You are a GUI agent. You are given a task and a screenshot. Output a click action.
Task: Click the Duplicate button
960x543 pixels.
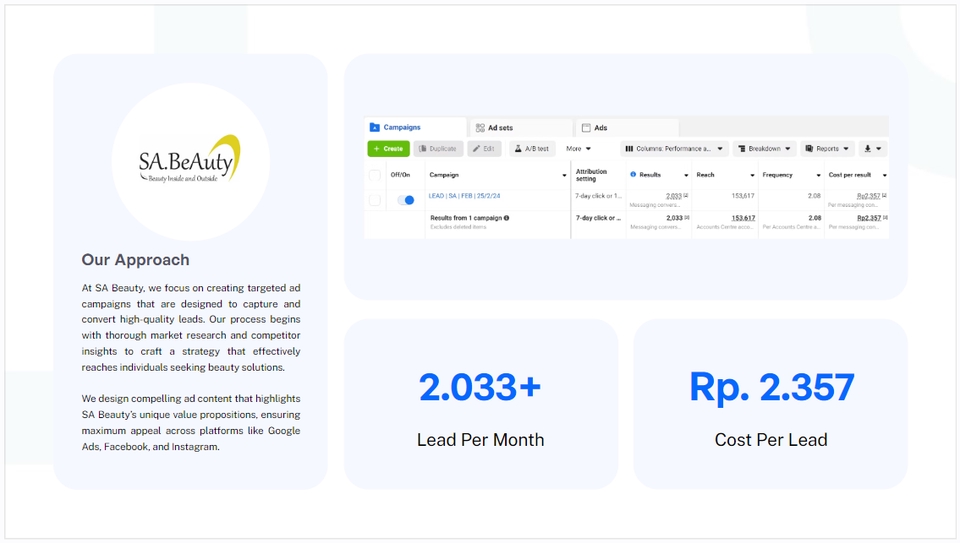click(x=438, y=149)
